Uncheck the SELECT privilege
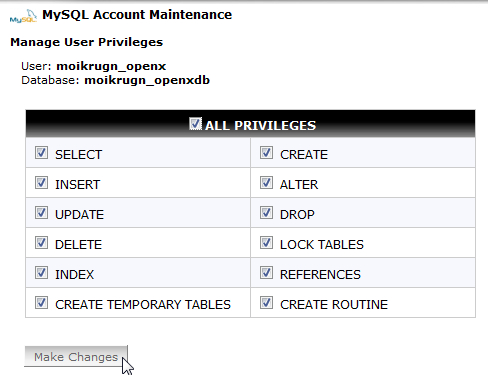 pos(41,153)
